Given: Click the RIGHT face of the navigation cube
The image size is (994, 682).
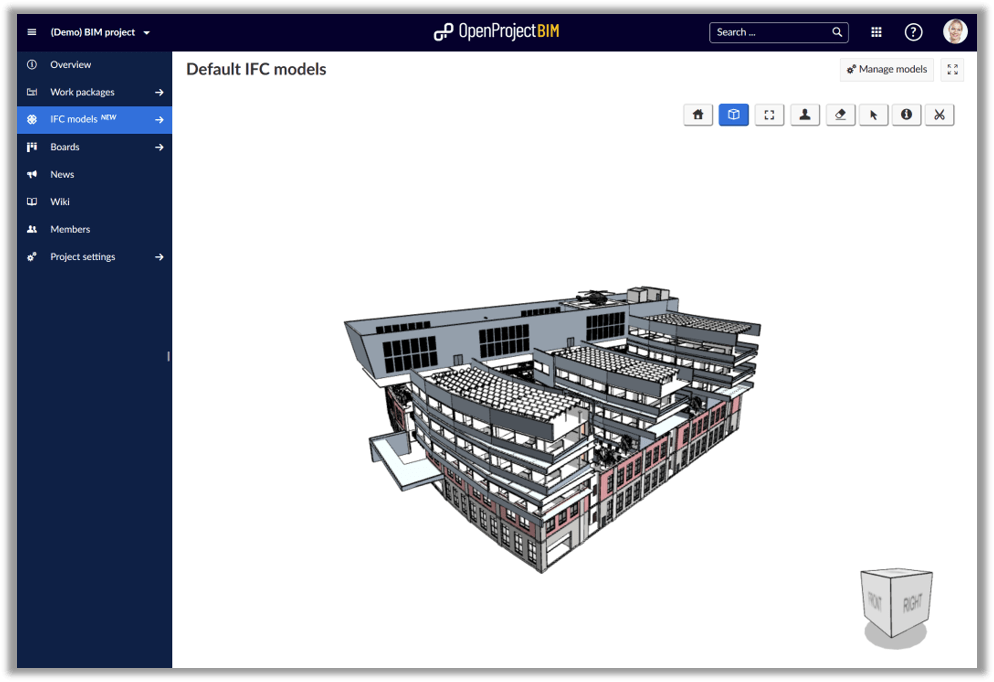Looking at the screenshot, I should (915, 600).
